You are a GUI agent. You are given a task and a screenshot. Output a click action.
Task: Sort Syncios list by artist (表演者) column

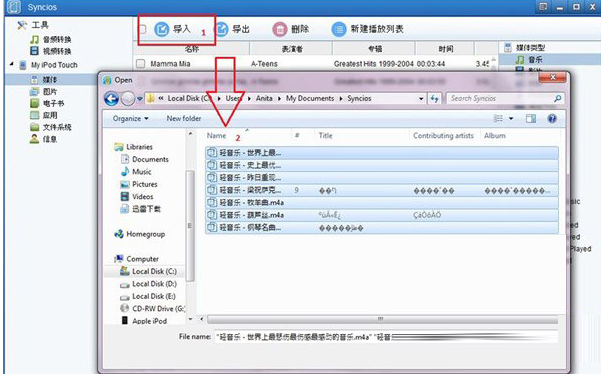(x=291, y=49)
